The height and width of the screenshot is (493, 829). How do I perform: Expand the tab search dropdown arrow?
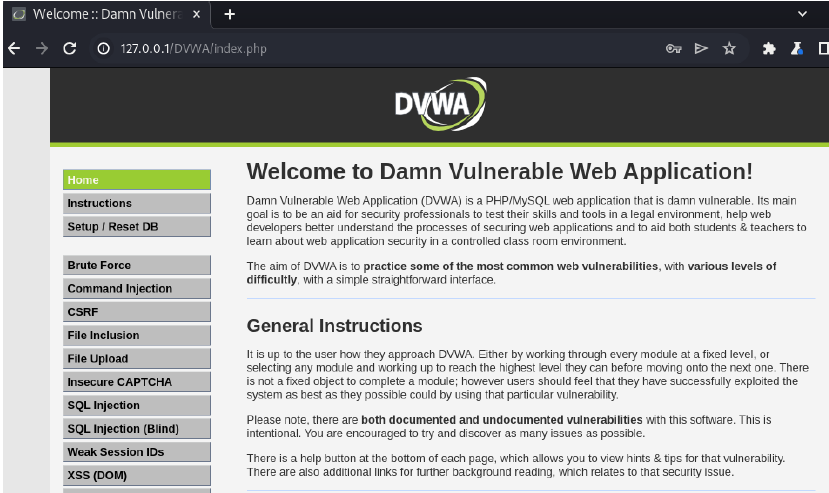802,15
